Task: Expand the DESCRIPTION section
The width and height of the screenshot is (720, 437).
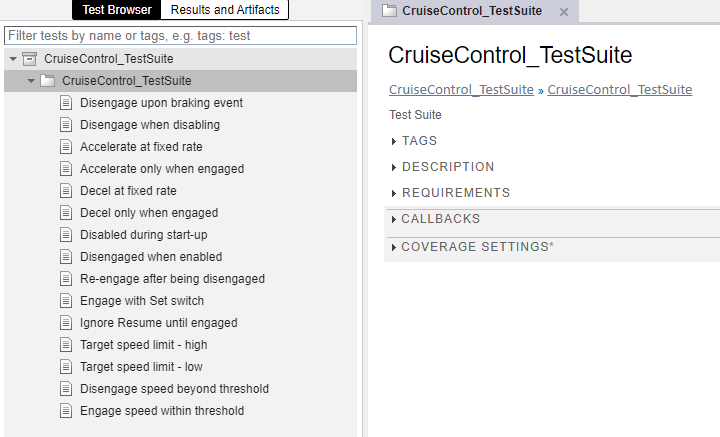Action: pyautogui.click(x=395, y=168)
